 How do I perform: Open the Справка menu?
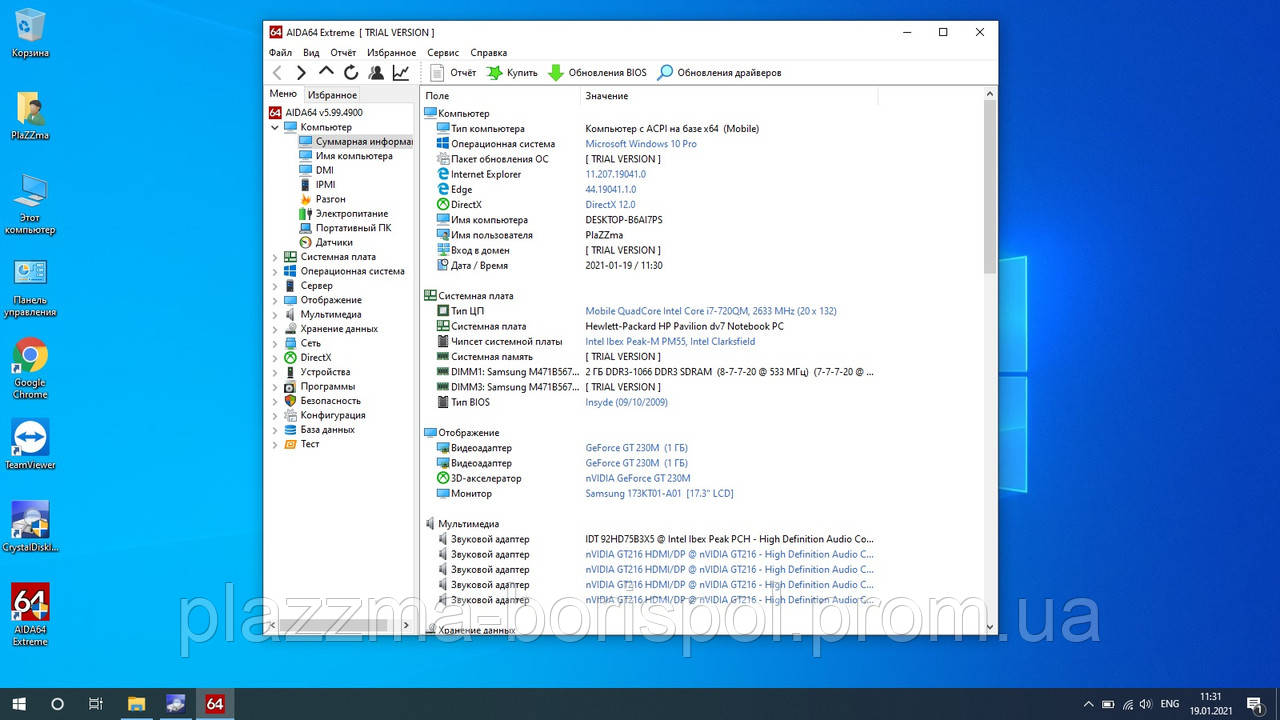click(488, 52)
